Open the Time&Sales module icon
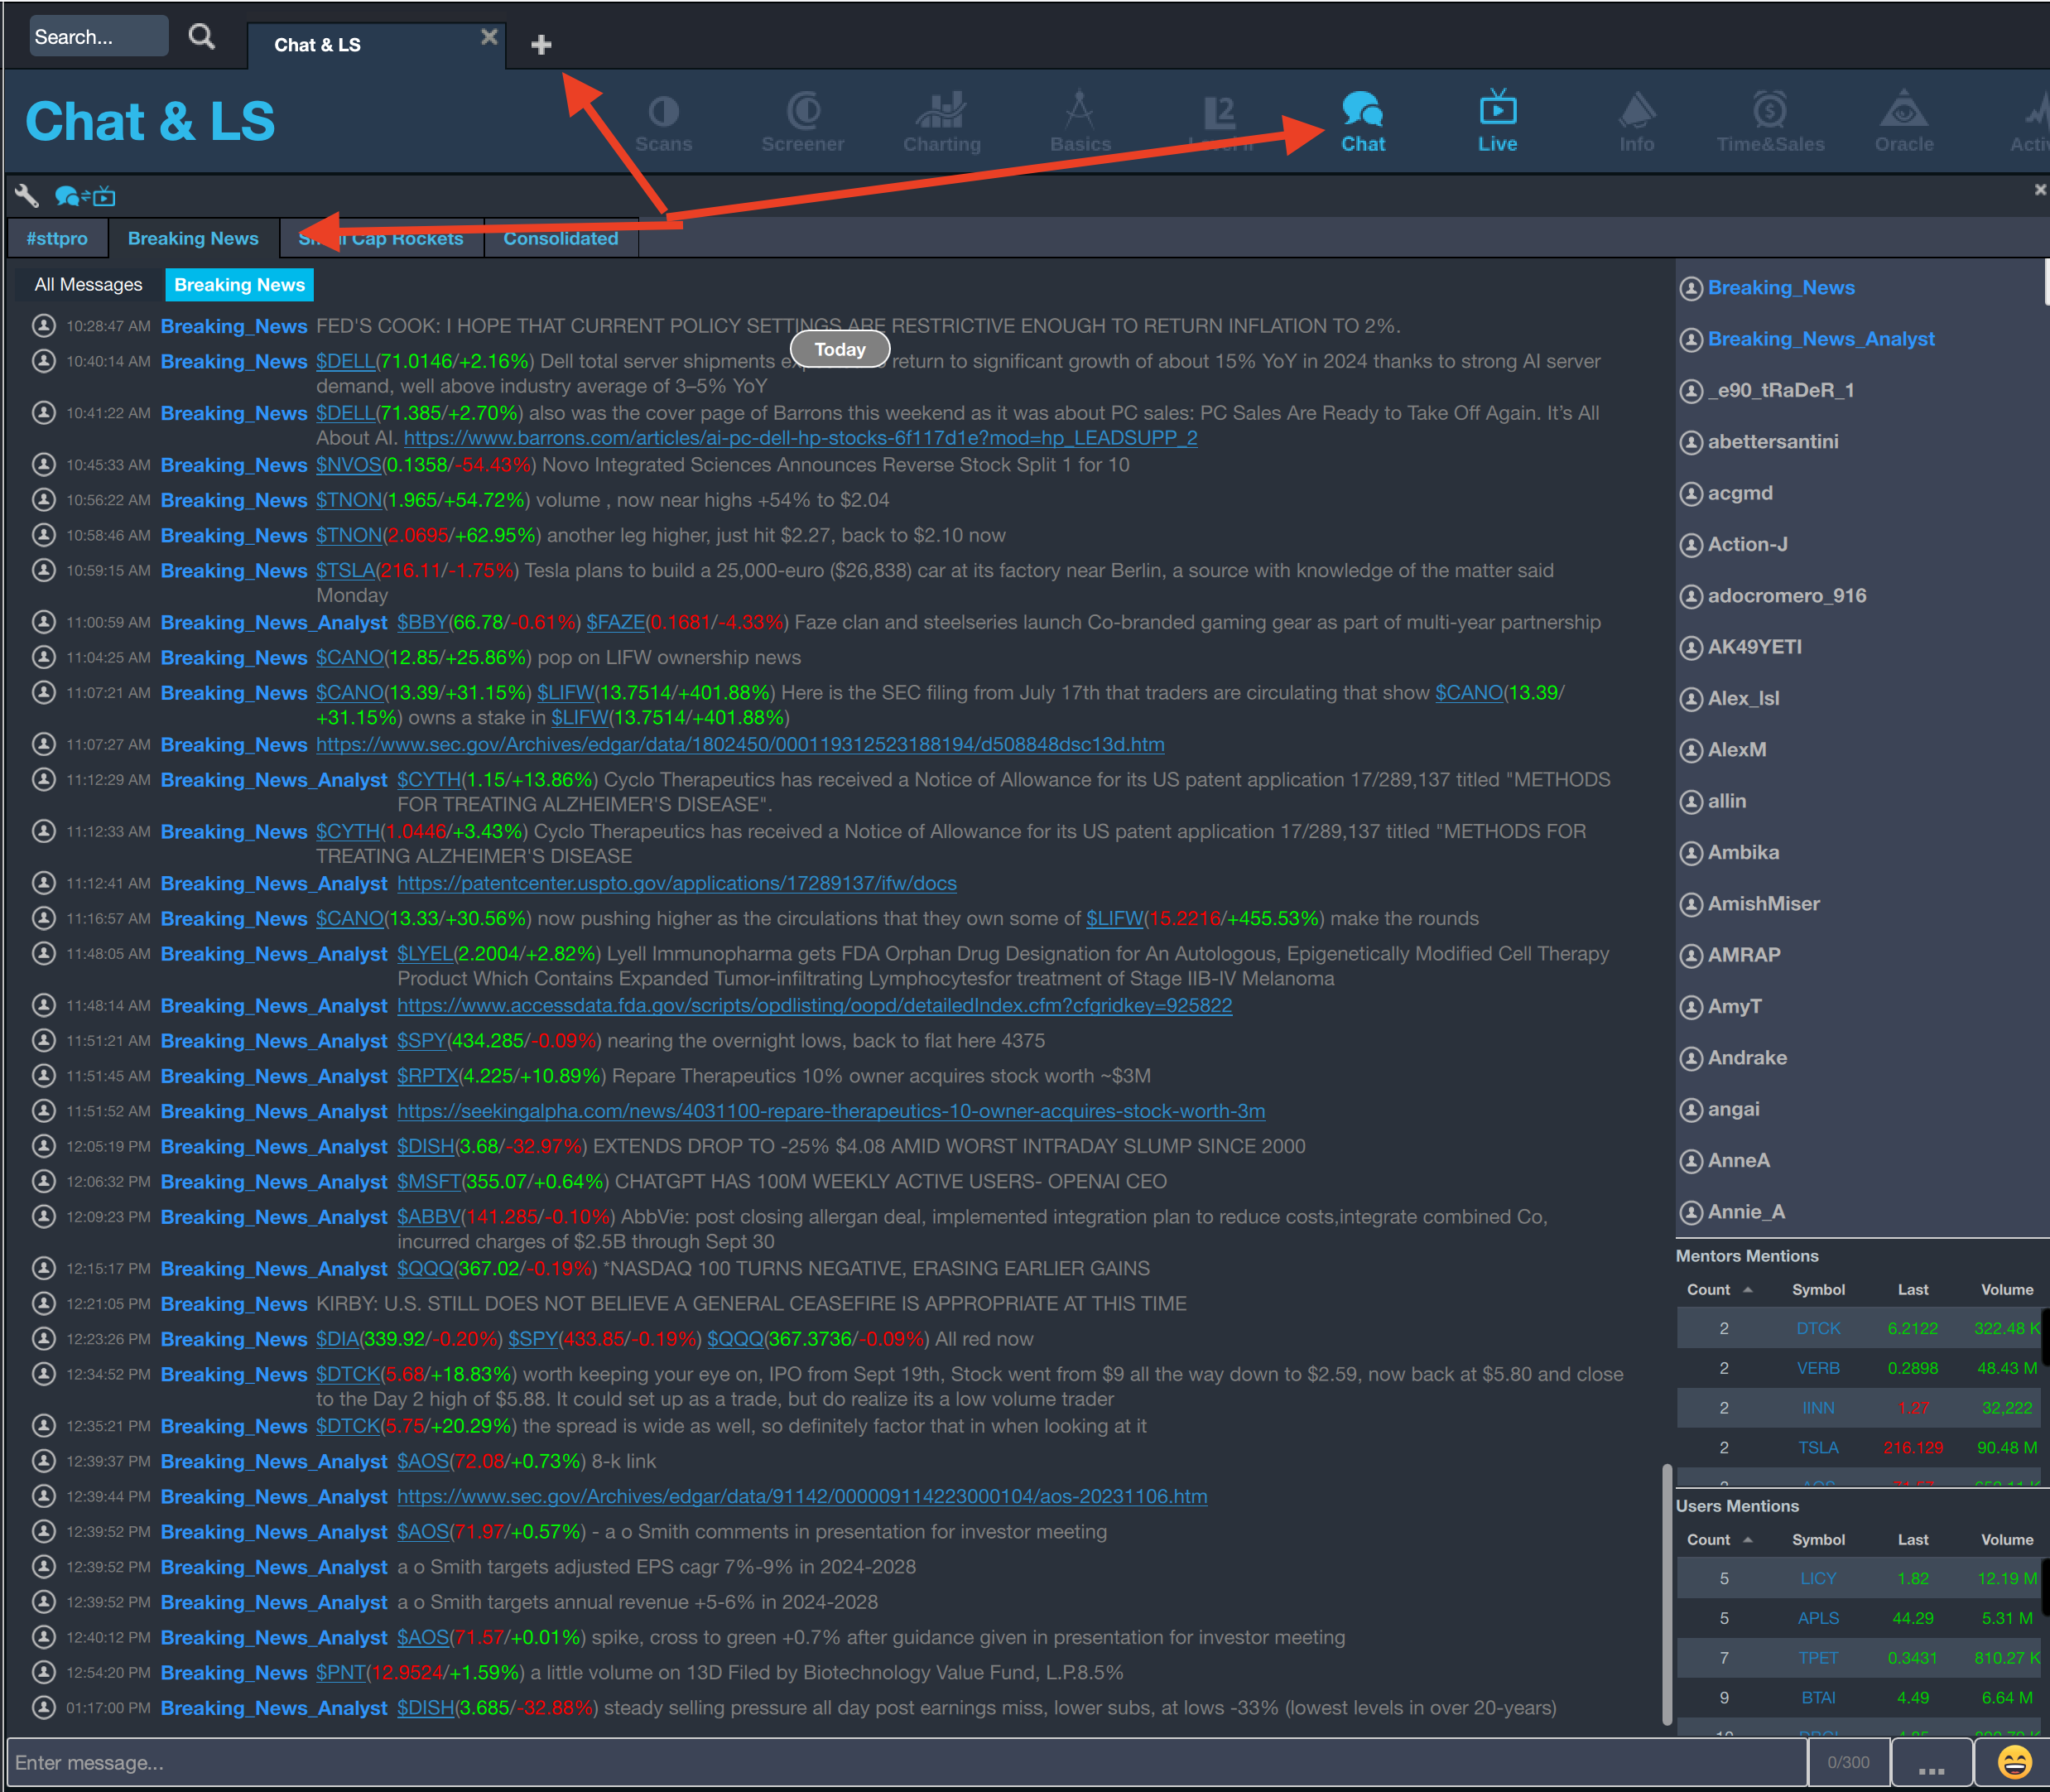The image size is (2050, 1792). [x=1770, y=122]
